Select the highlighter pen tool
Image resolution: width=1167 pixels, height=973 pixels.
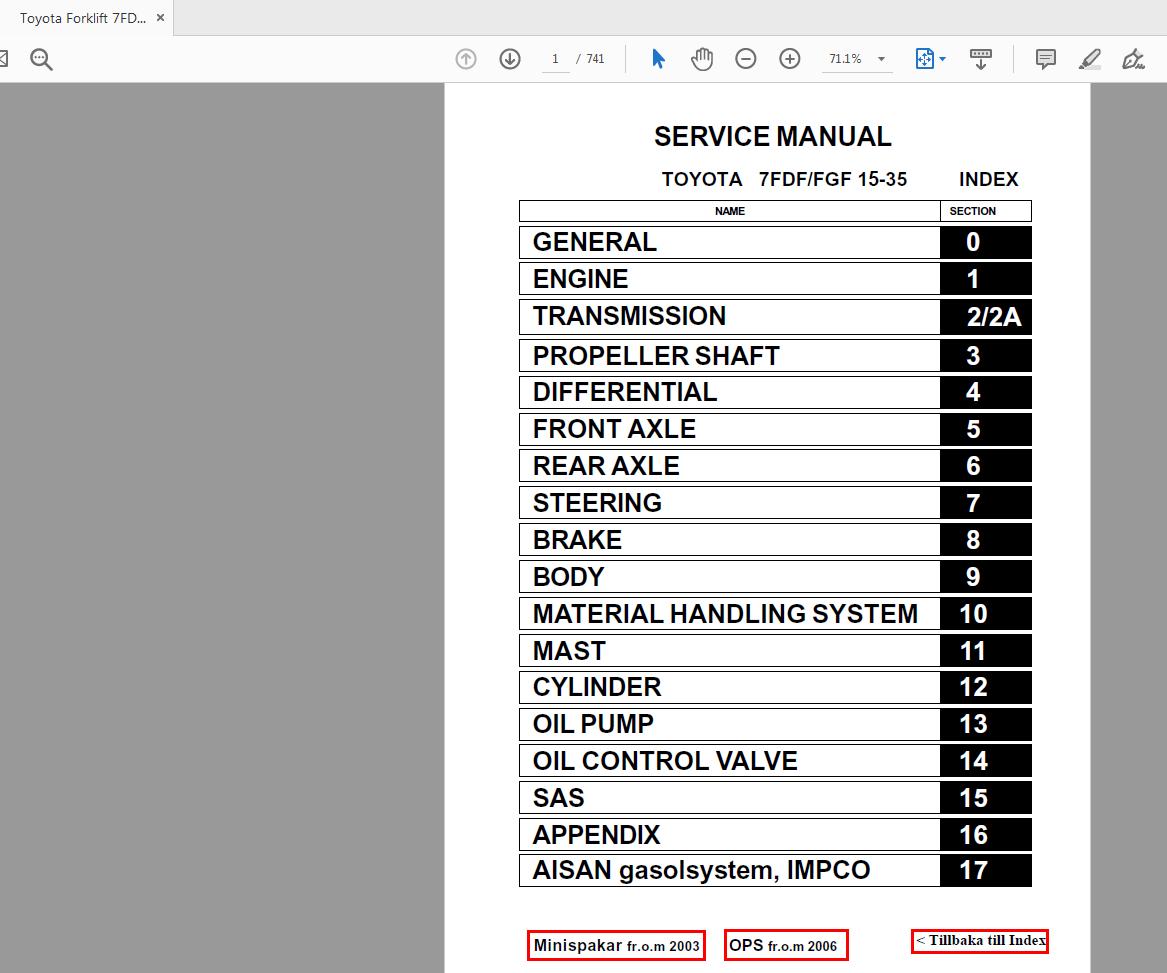(x=1090, y=59)
